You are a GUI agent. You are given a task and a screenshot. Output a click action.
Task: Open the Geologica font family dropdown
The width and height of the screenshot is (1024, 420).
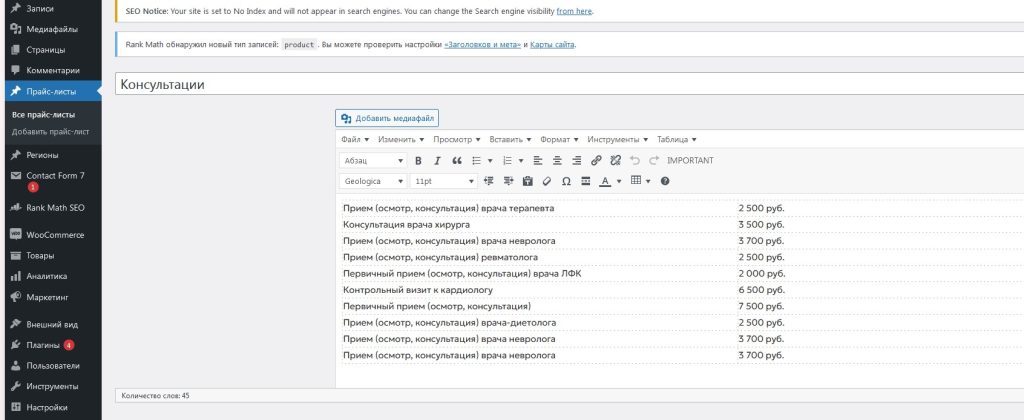click(372, 181)
